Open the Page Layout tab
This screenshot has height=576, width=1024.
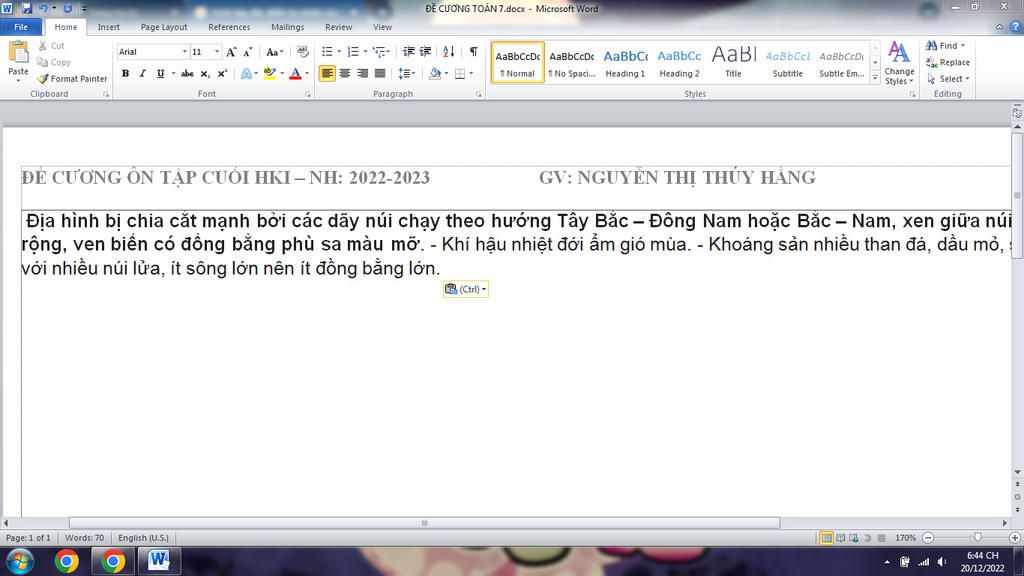[x=164, y=27]
